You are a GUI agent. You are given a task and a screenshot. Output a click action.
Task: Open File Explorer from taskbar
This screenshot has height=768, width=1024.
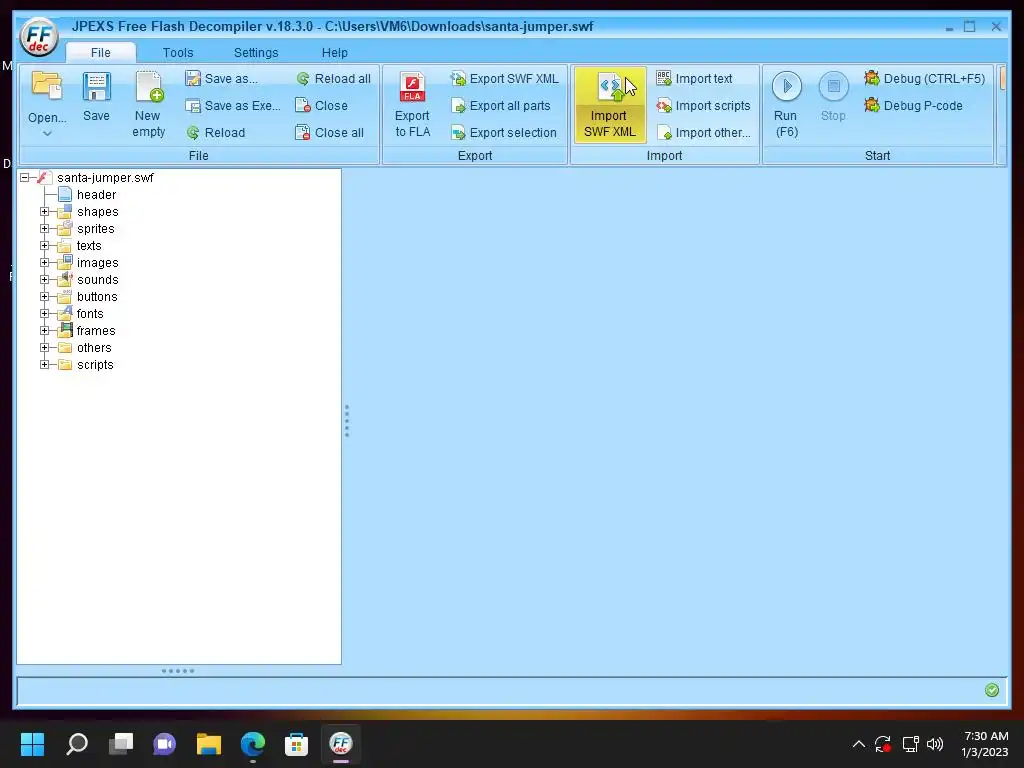[208, 744]
